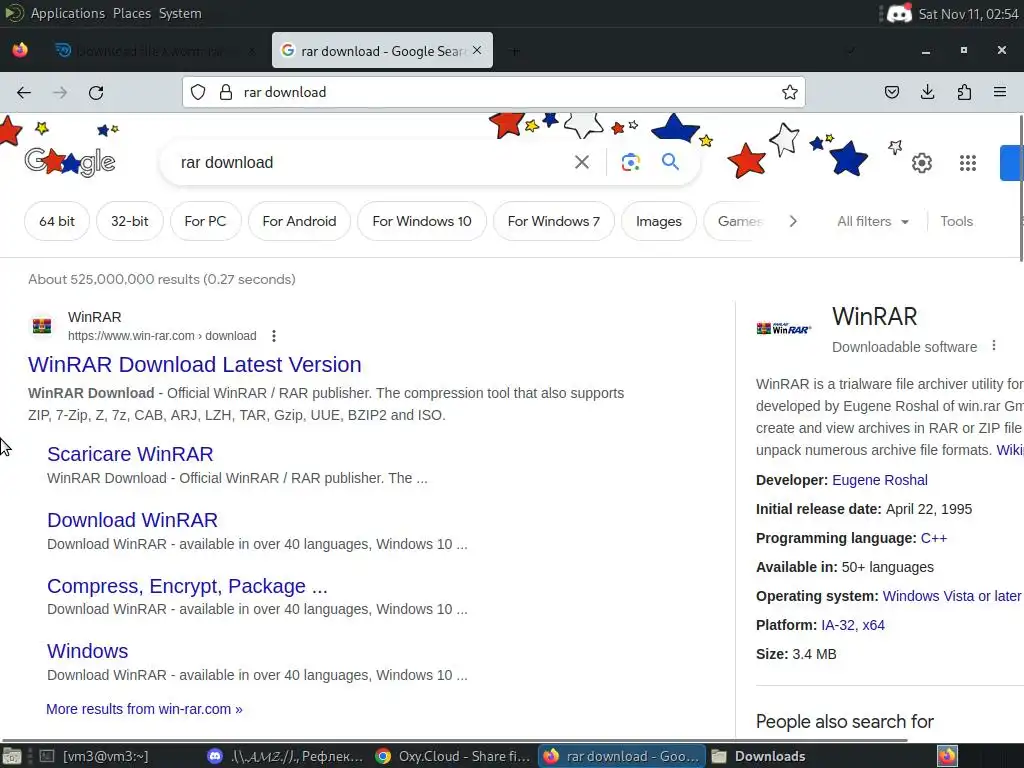Image resolution: width=1024 pixels, height=768 pixels.
Task: Open the Compress, Encrypt, Package sitelink
Action: (187, 586)
